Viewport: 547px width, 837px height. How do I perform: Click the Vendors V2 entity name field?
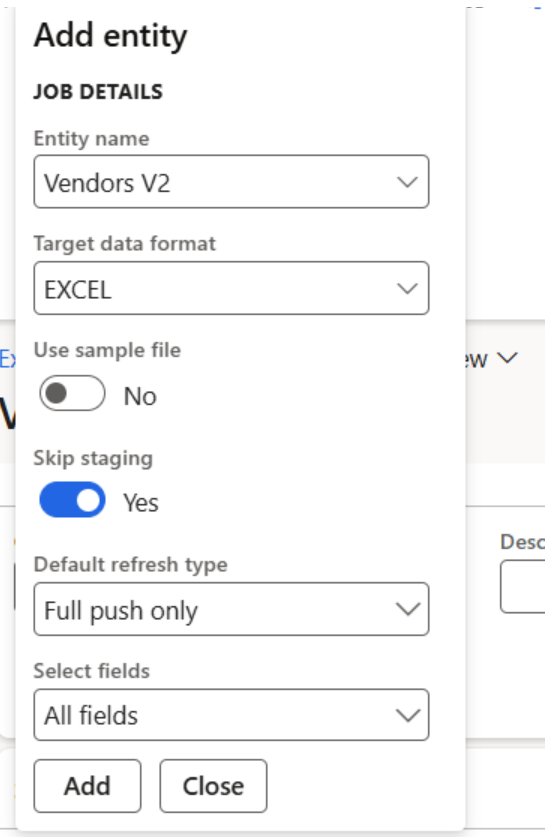(x=231, y=182)
